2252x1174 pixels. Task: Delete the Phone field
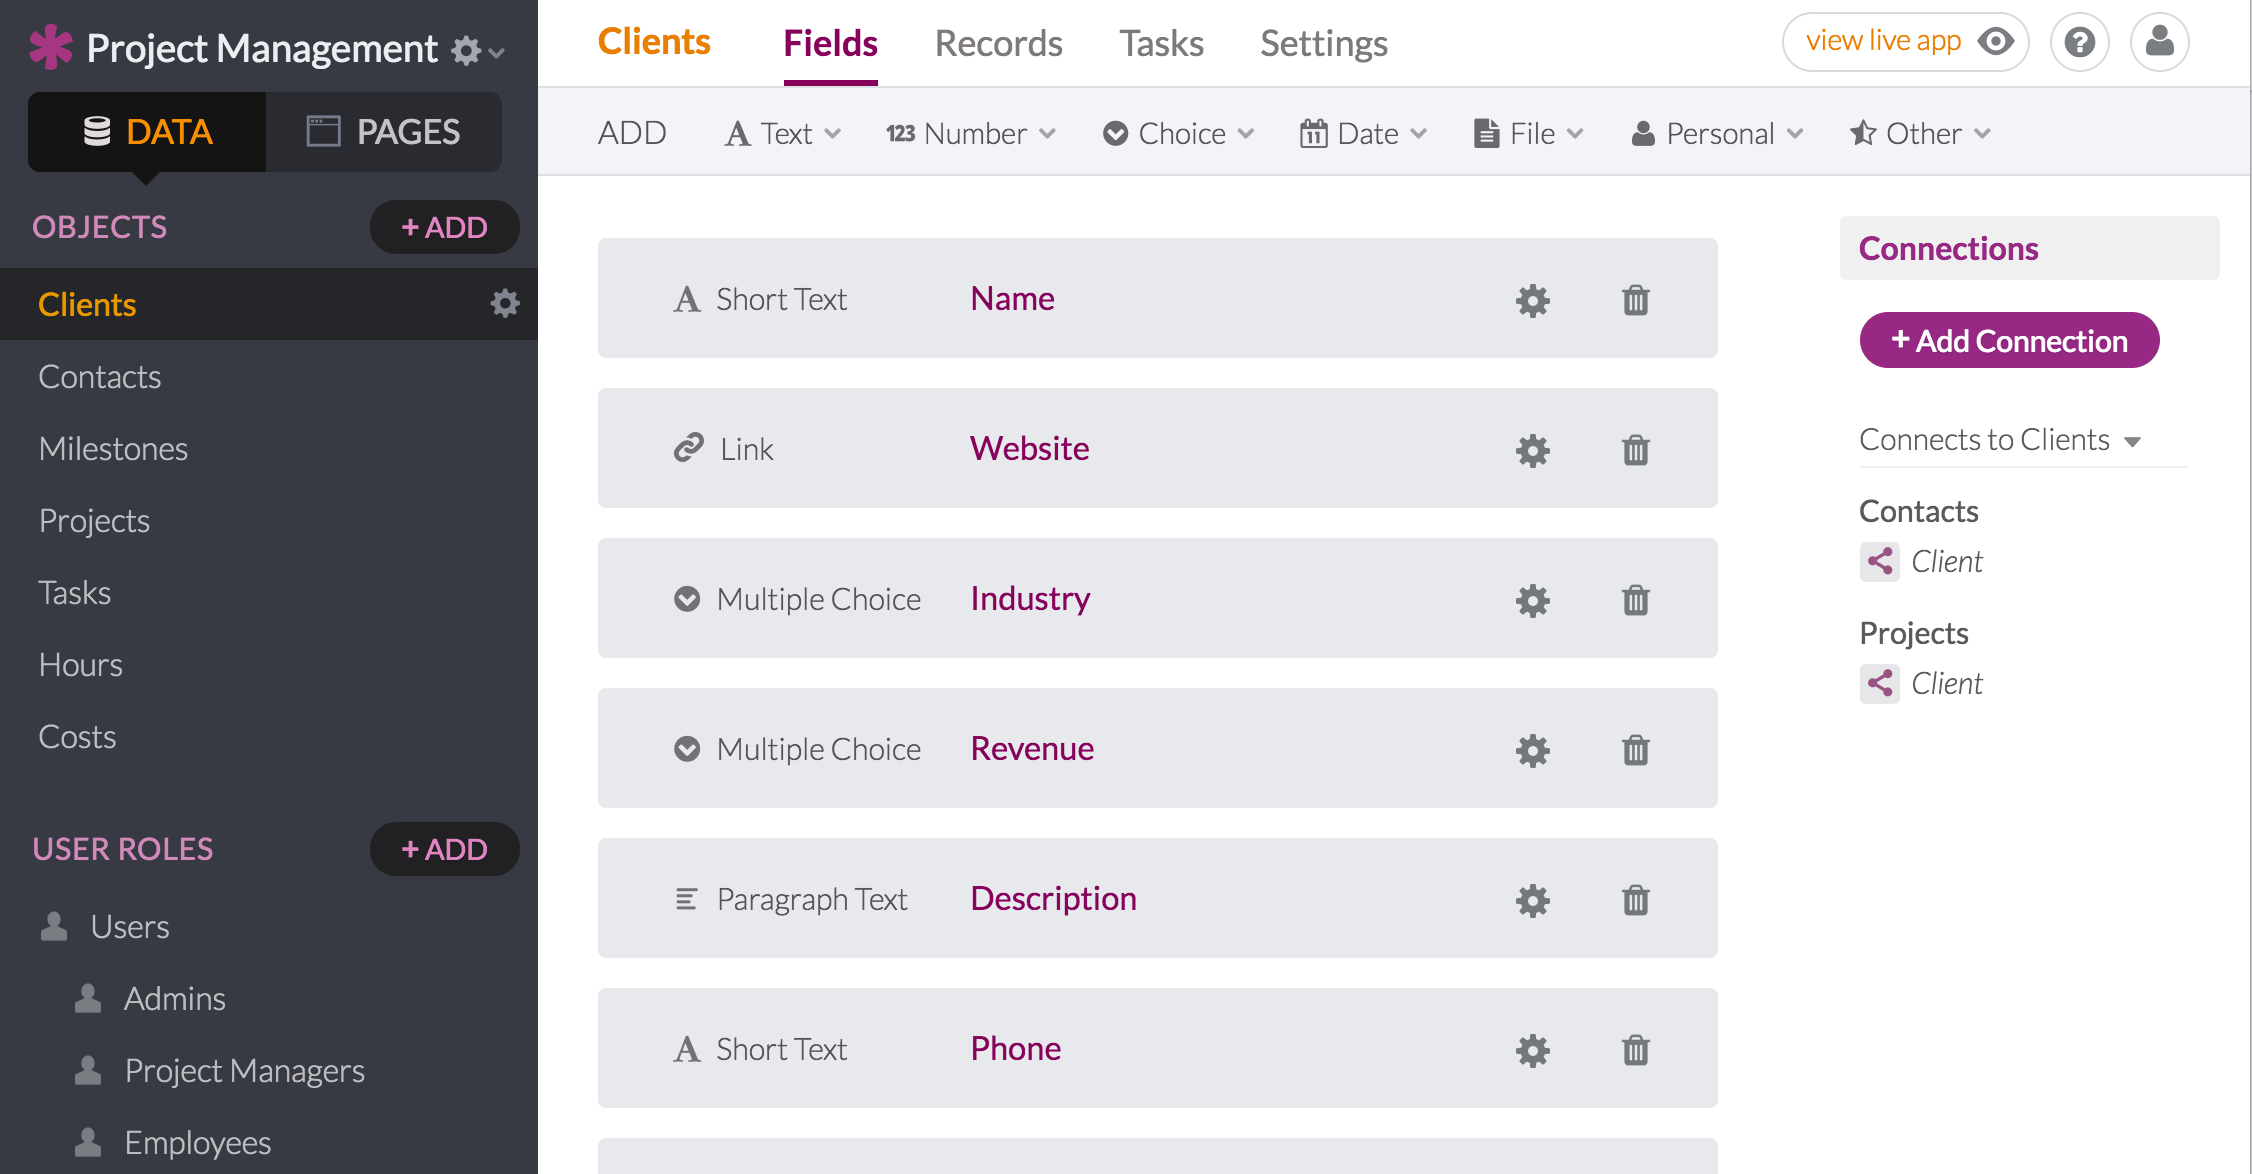tap(1635, 1050)
